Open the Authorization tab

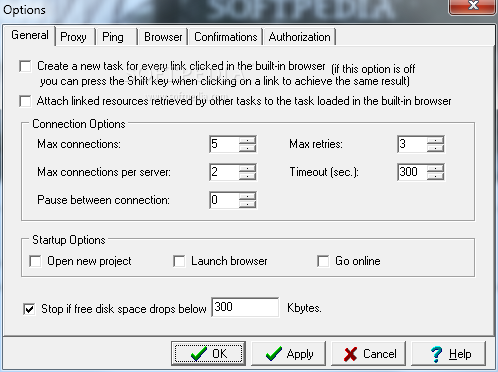coord(299,37)
